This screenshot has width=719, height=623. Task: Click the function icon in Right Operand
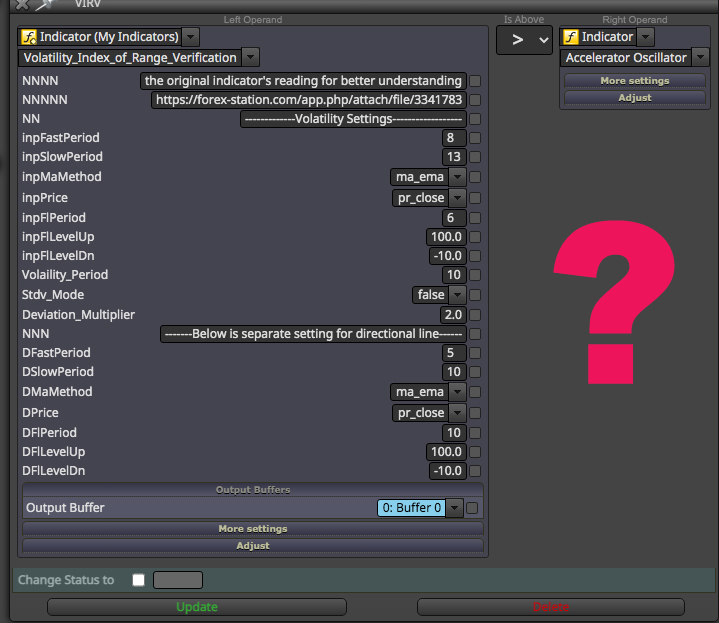571,37
